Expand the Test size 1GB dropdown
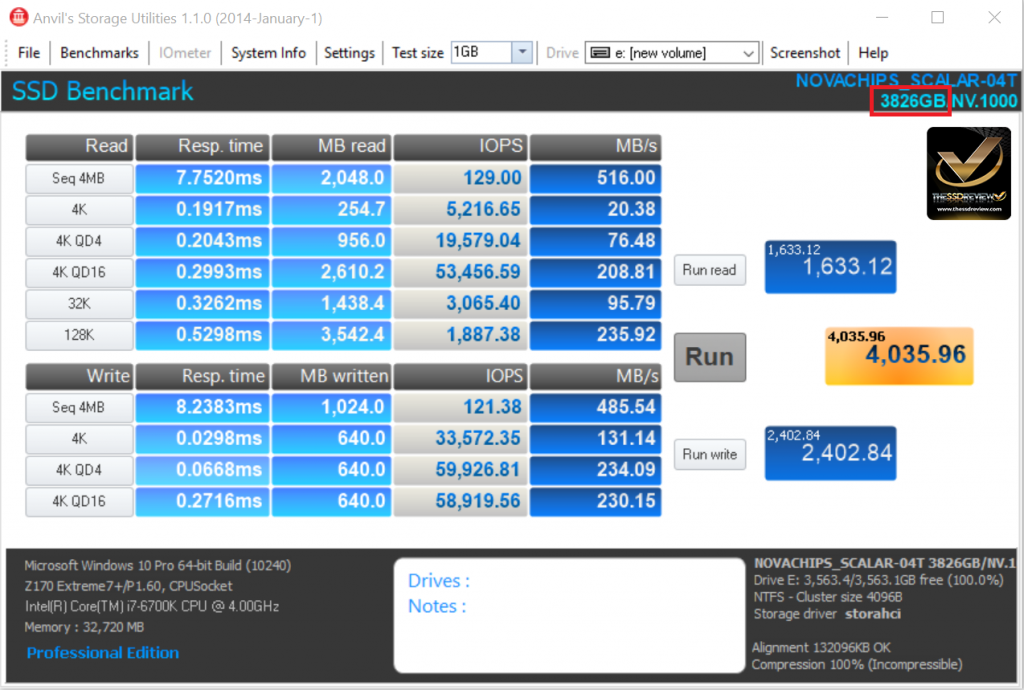This screenshot has height=690, width=1024. click(522, 53)
